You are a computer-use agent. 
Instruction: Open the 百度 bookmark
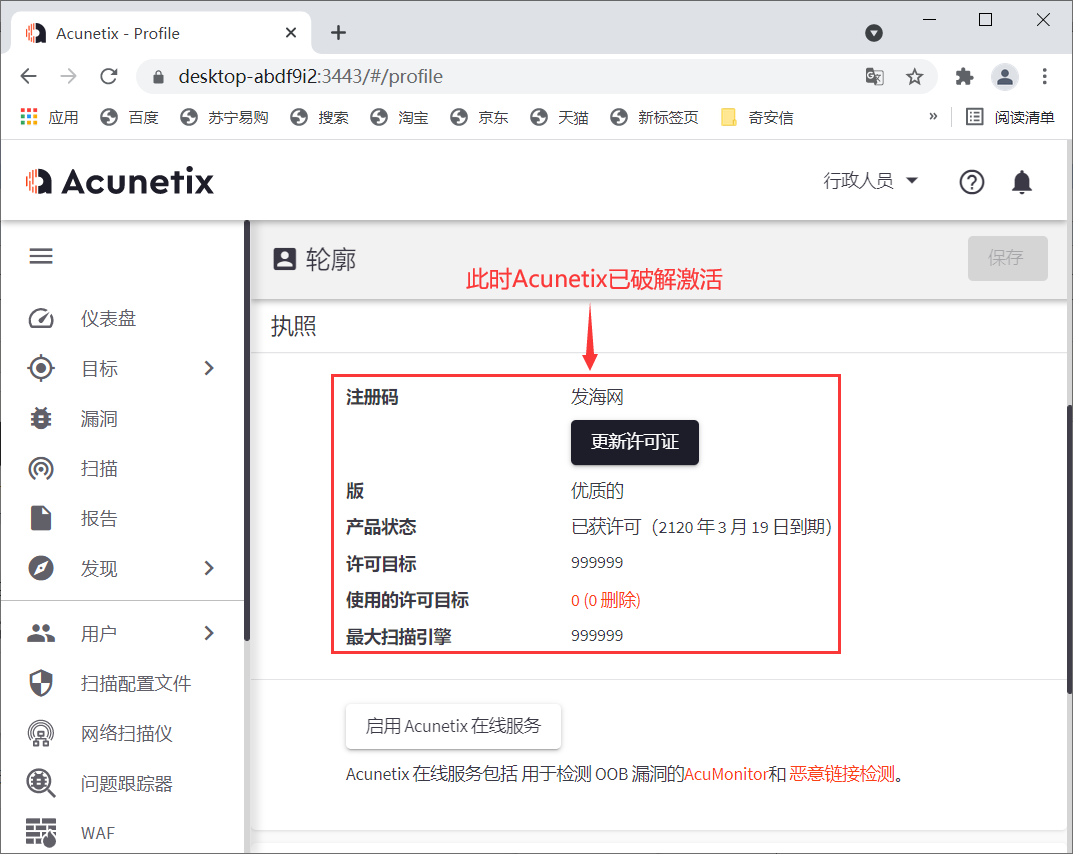pos(129,118)
